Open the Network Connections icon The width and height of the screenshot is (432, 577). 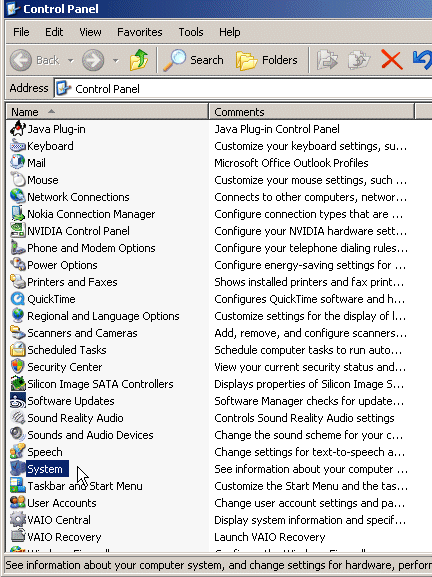click(18, 197)
